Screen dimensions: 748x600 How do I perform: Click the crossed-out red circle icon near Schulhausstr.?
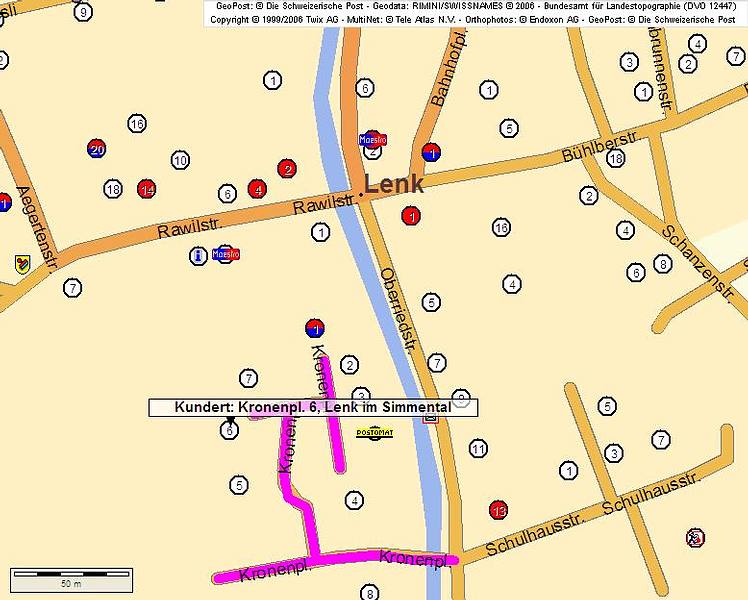click(696, 538)
